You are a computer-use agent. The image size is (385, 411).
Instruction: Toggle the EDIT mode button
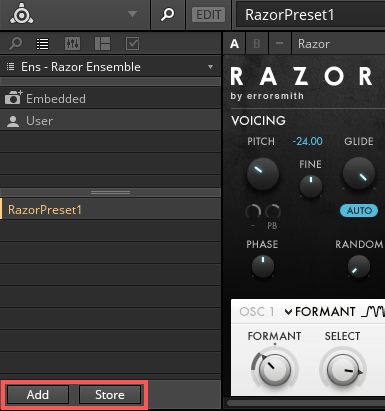coord(208,15)
